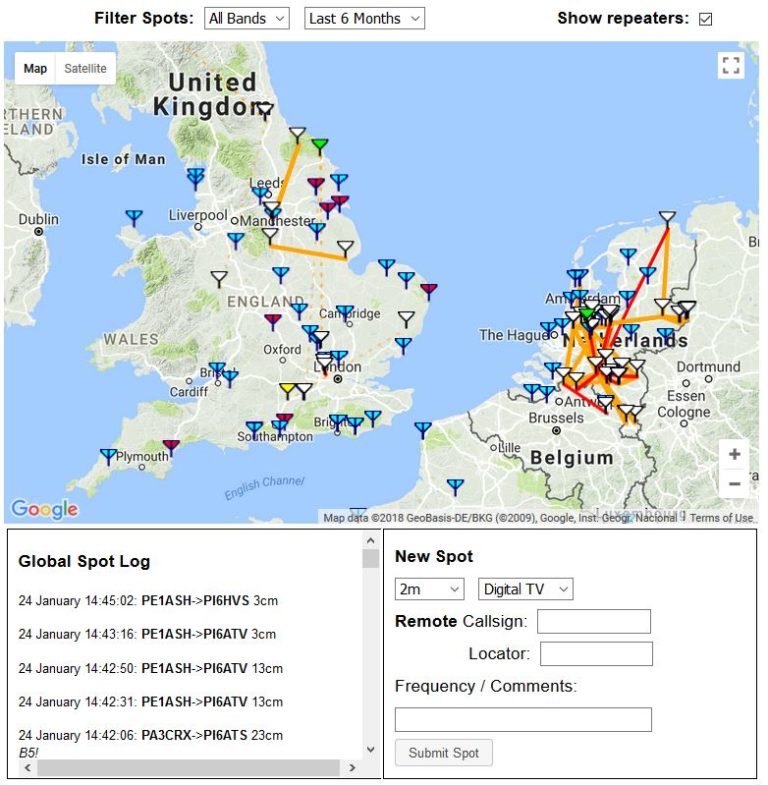
Task: Open the Terms of Use link
Action: click(722, 518)
